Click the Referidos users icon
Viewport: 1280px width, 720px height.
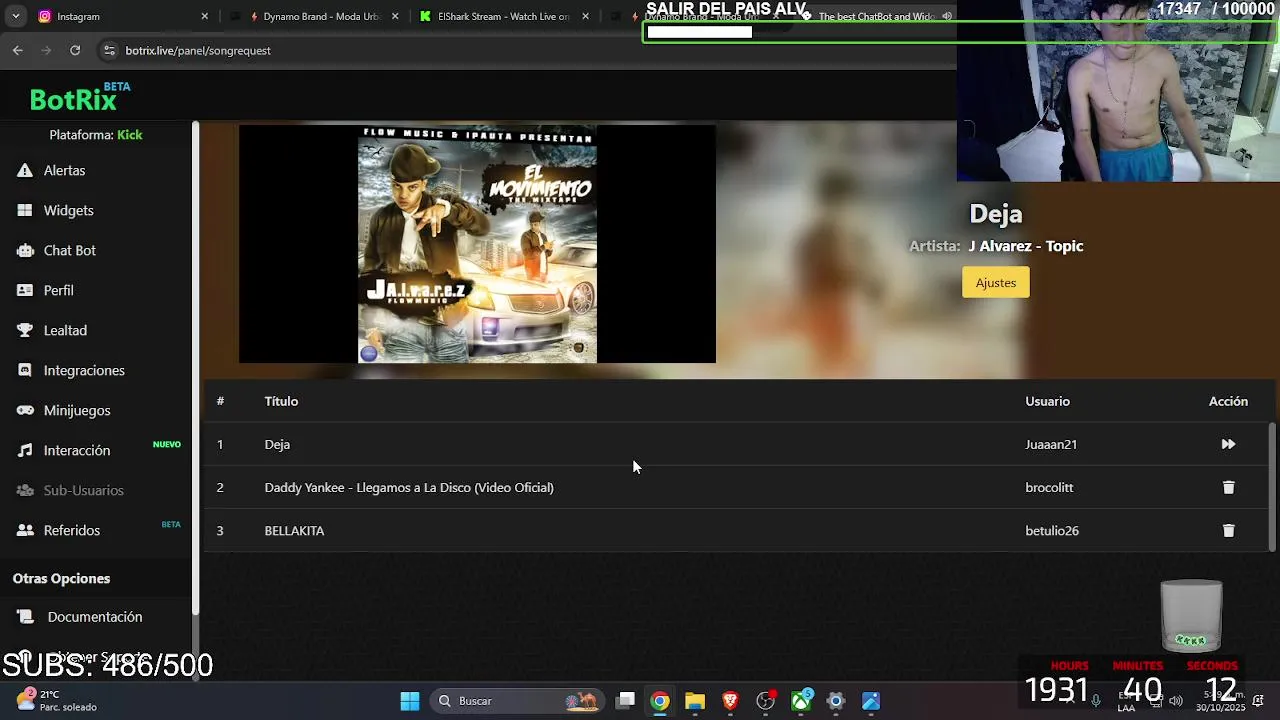pos(25,530)
